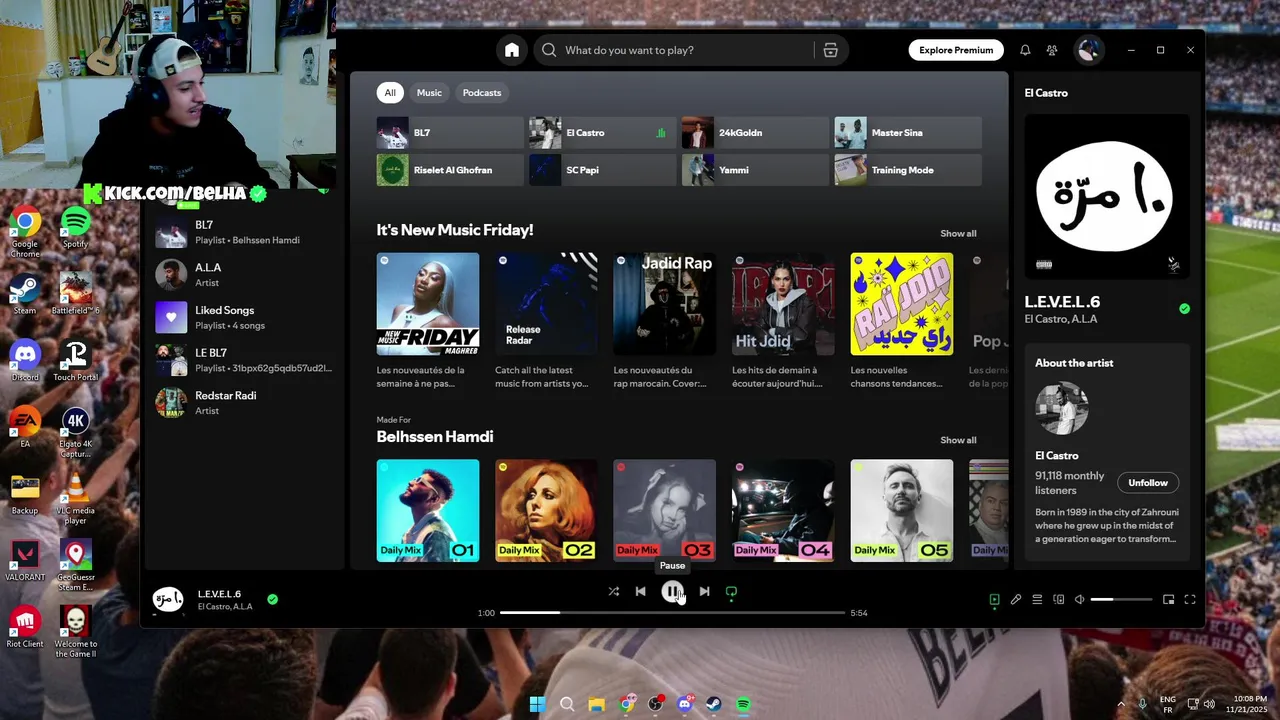The width and height of the screenshot is (1280, 720).
Task: Unfollow El Castro in About the artist
Action: pos(1148,483)
